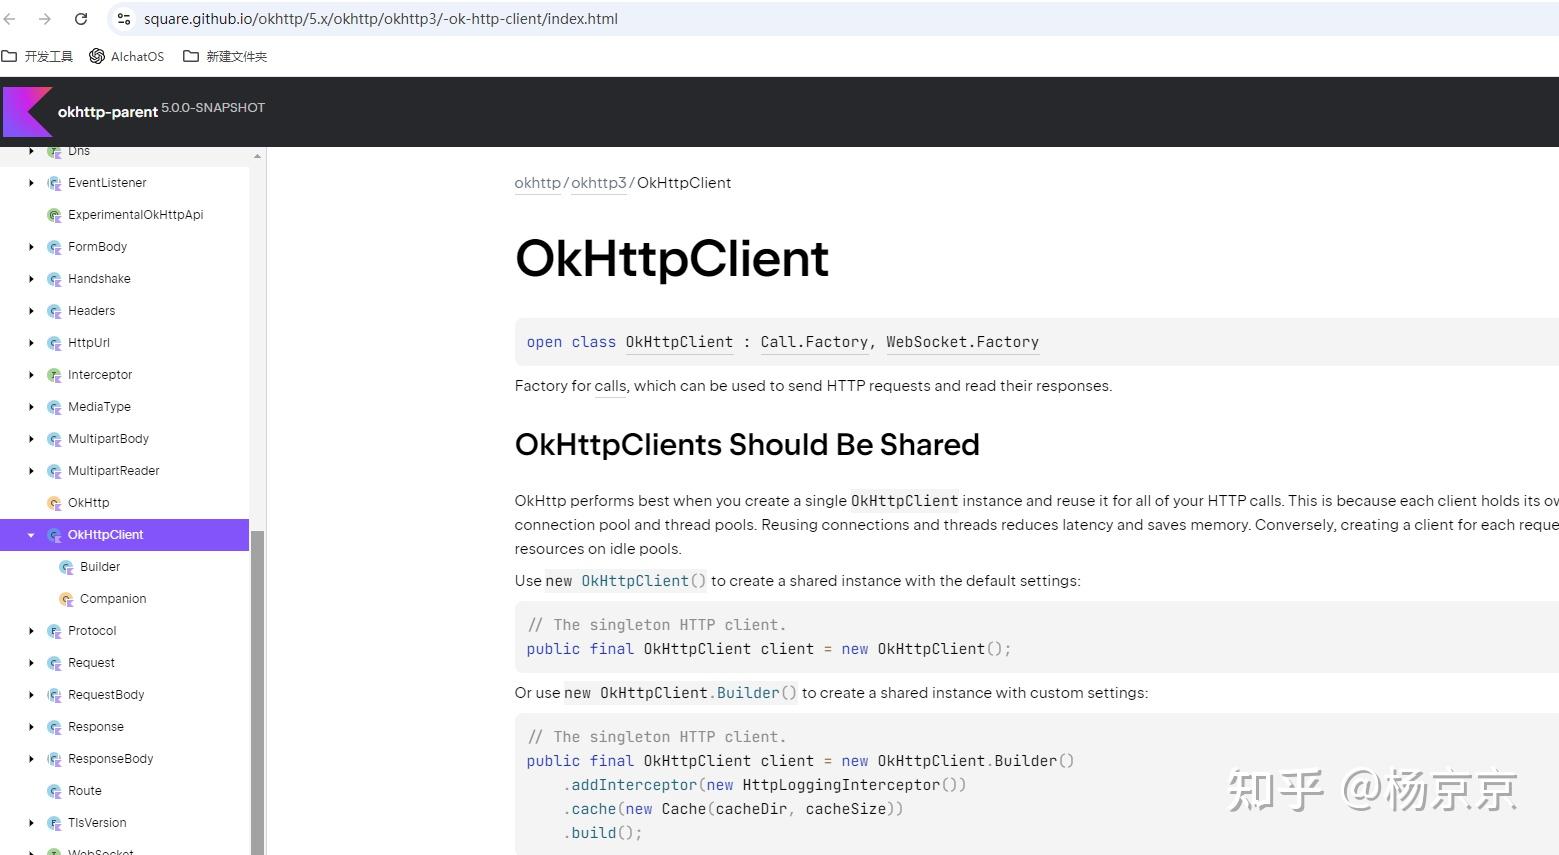The image size is (1559, 855).
Task: Click the class icon next to Companion
Action: (65, 598)
